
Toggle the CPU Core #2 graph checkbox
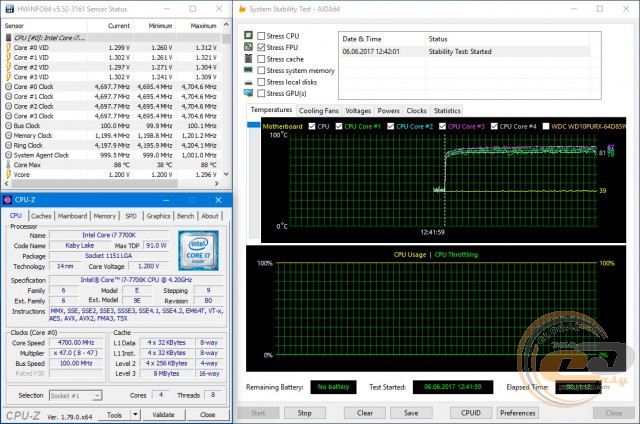coord(391,126)
